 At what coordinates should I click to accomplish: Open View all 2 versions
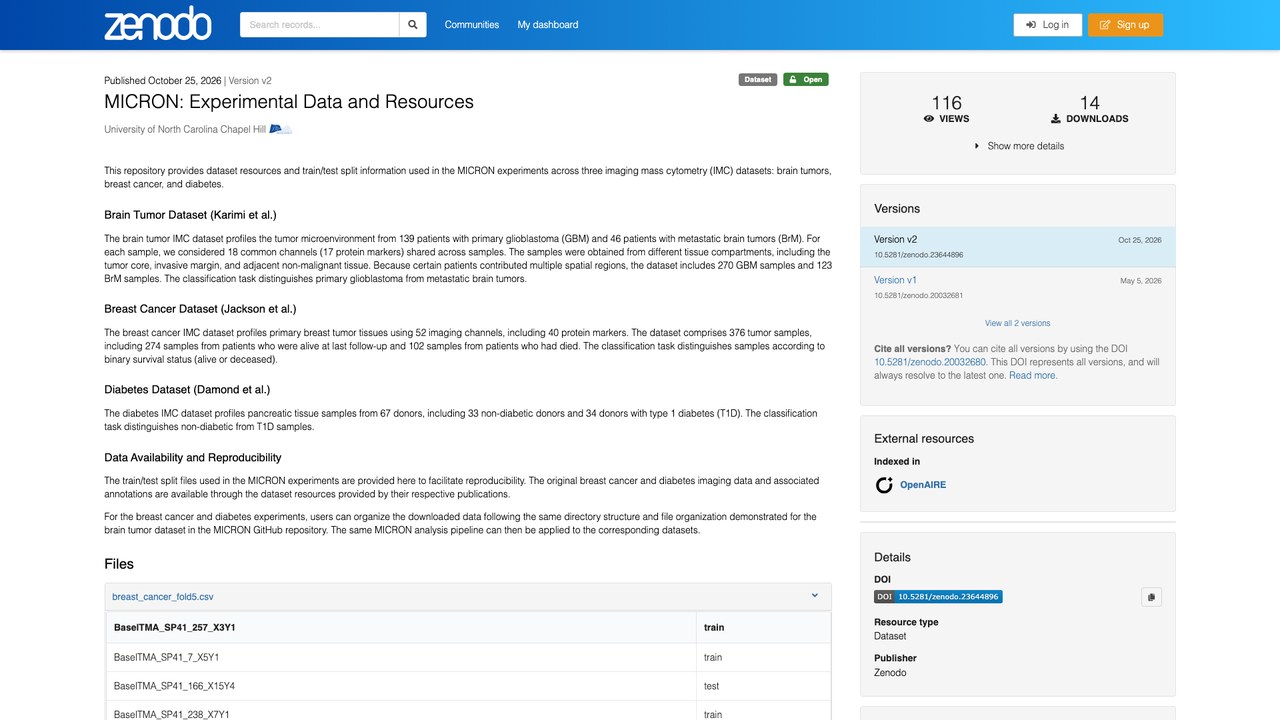coord(1018,323)
